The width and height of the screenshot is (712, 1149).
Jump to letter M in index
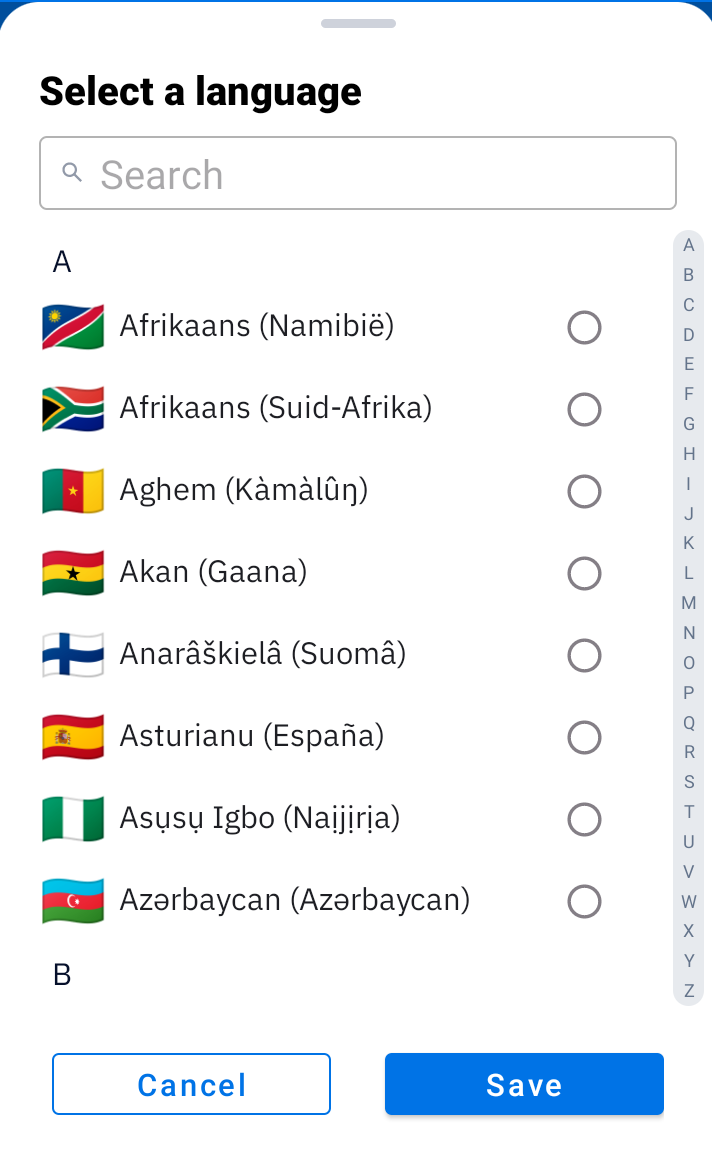pos(689,603)
